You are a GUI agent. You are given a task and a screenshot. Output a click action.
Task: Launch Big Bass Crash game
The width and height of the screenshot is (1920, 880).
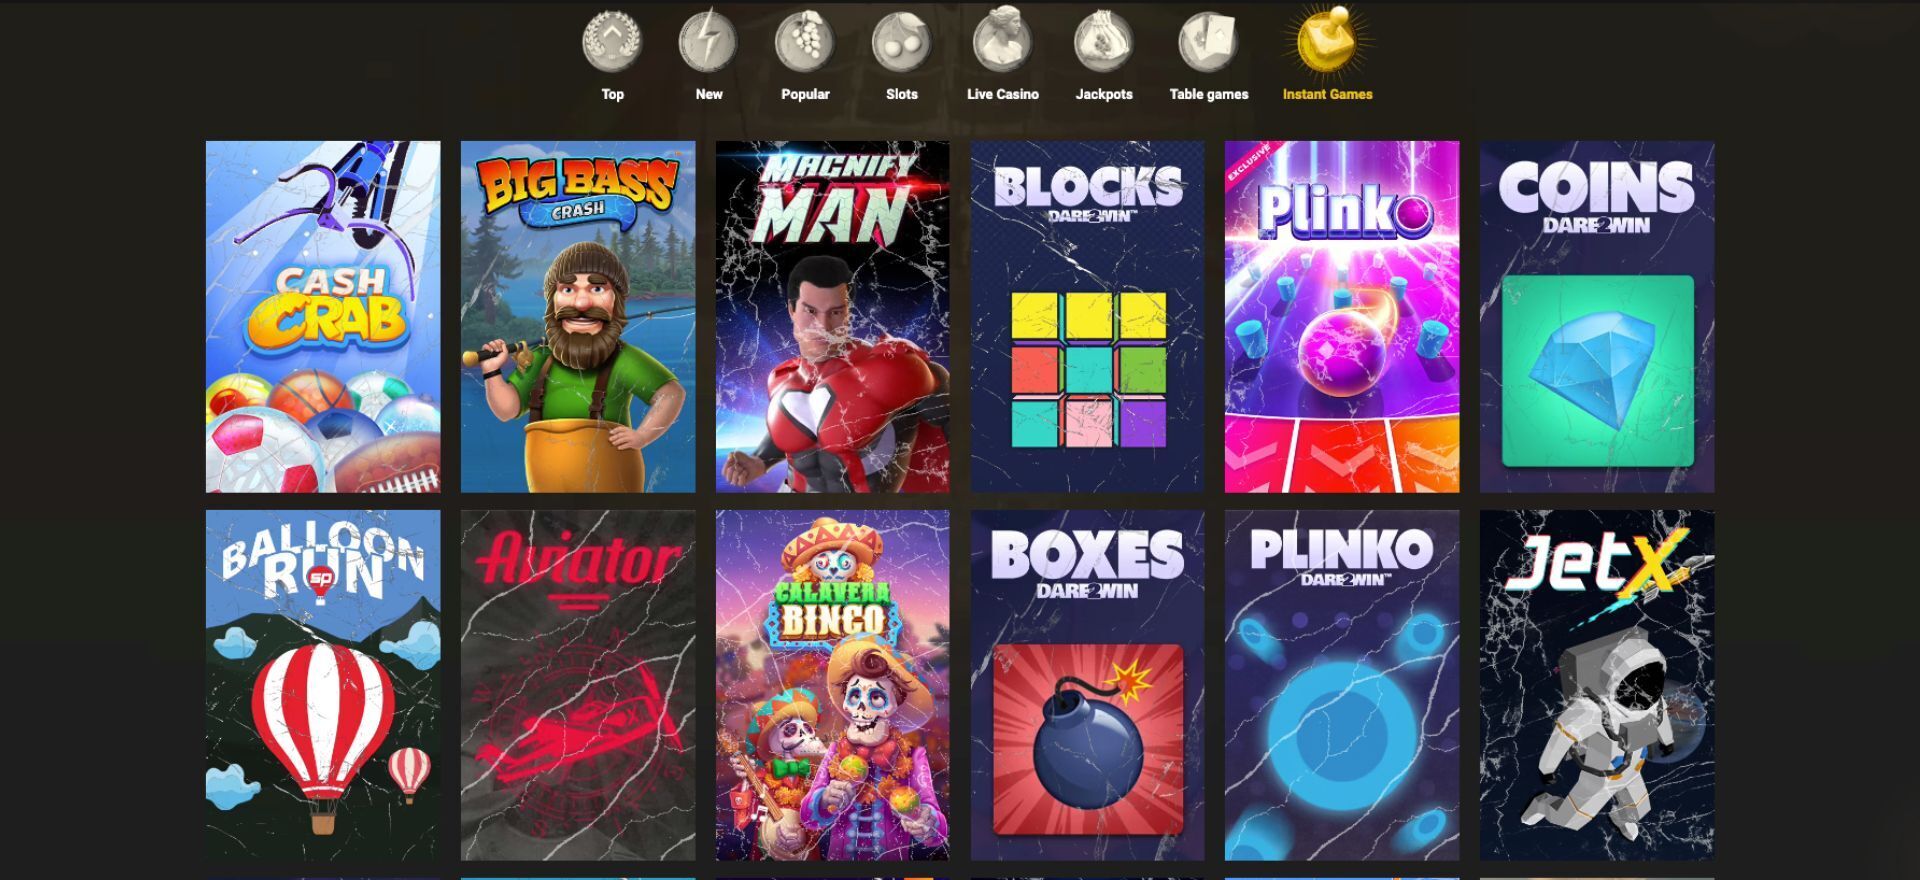pyautogui.click(x=578, y=316)
